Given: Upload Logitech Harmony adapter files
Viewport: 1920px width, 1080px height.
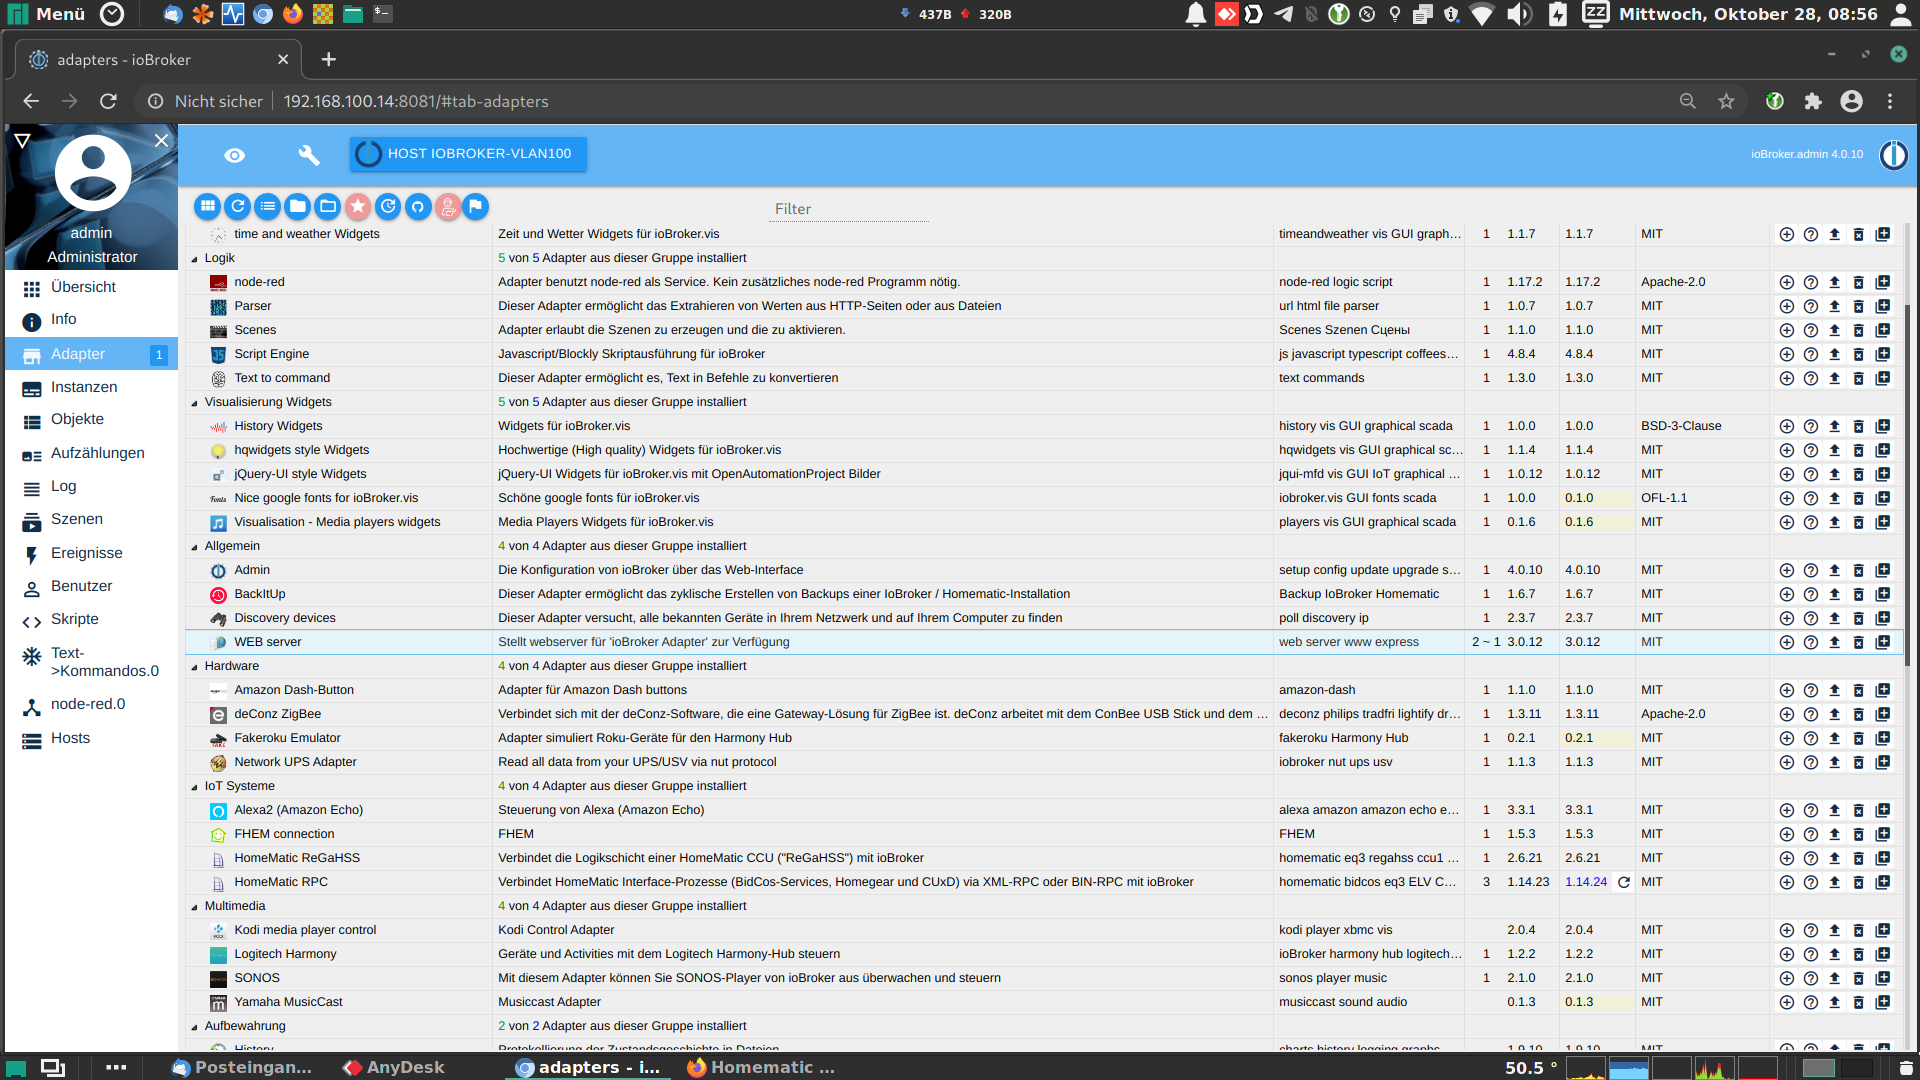Looking at the screenshot, I should click(x=1834, y=954).
